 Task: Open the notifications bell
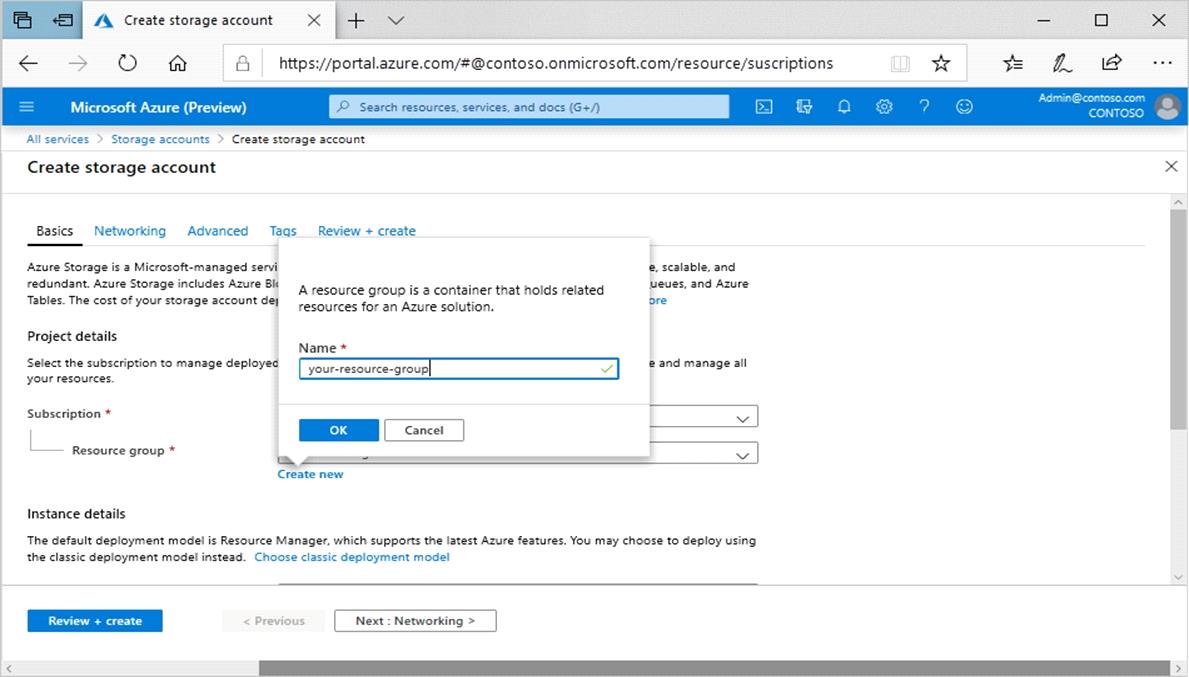(844, 107)
